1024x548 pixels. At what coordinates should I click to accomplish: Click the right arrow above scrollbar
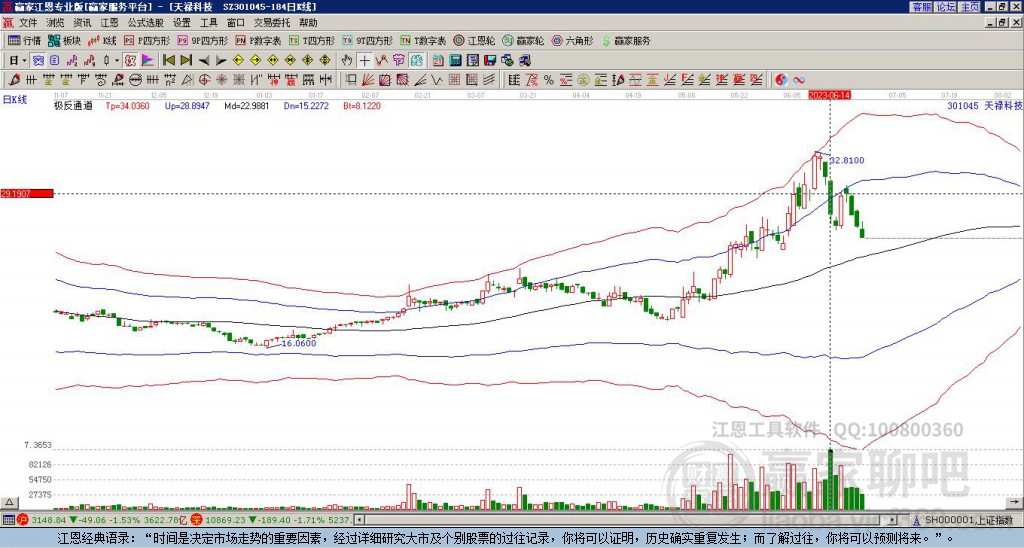1016,502
